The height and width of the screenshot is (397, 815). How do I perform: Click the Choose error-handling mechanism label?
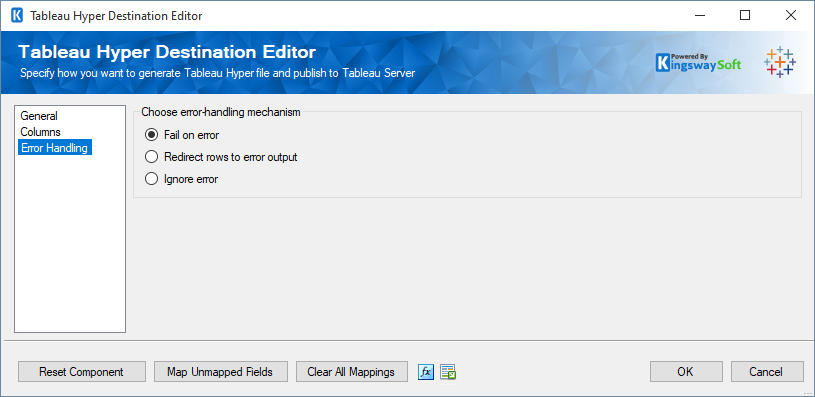coord(221,112)
